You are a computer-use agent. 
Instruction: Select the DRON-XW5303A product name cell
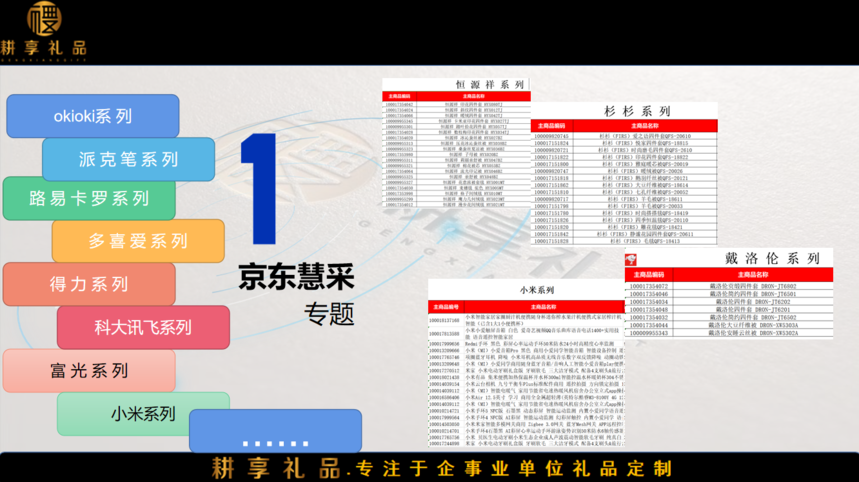[x=753, y=325]
